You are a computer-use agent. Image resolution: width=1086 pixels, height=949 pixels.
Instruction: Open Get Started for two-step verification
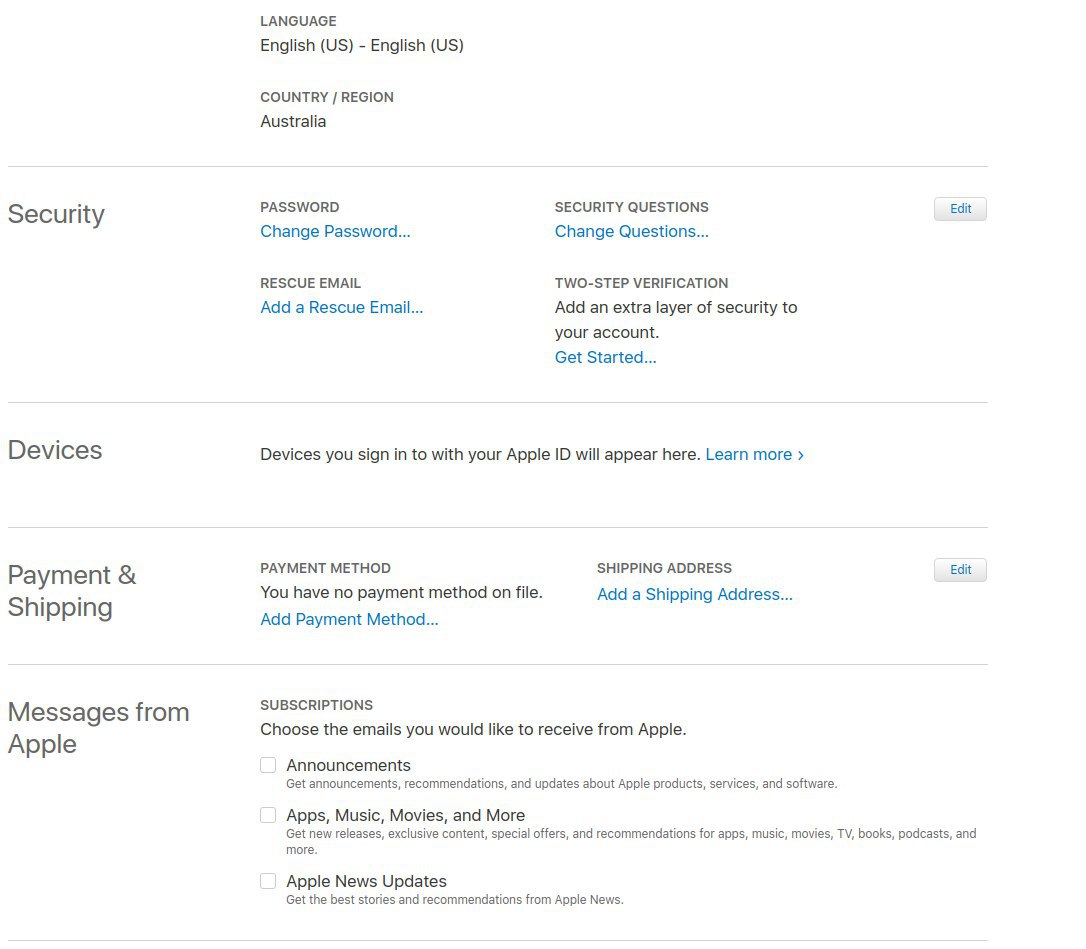(605, 357)
